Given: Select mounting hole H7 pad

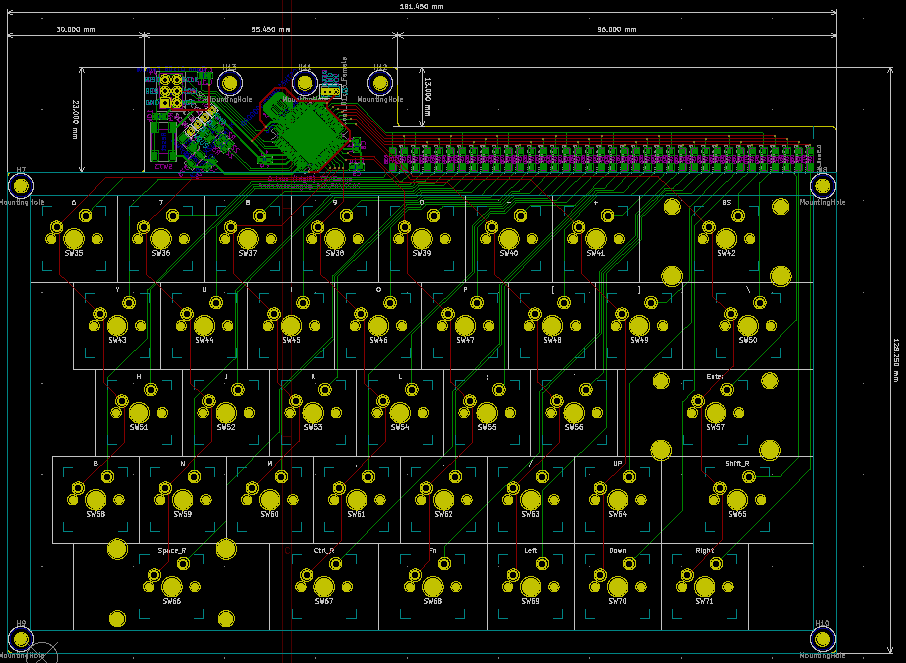Looking at the screenshot, I should coord(21,186).
